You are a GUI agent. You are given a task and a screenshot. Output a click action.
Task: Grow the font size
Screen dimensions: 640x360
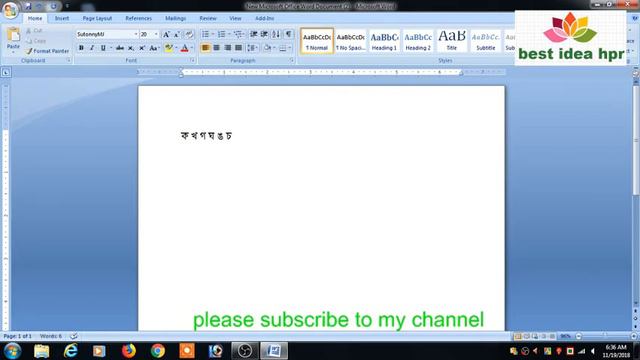pos(166,35)
